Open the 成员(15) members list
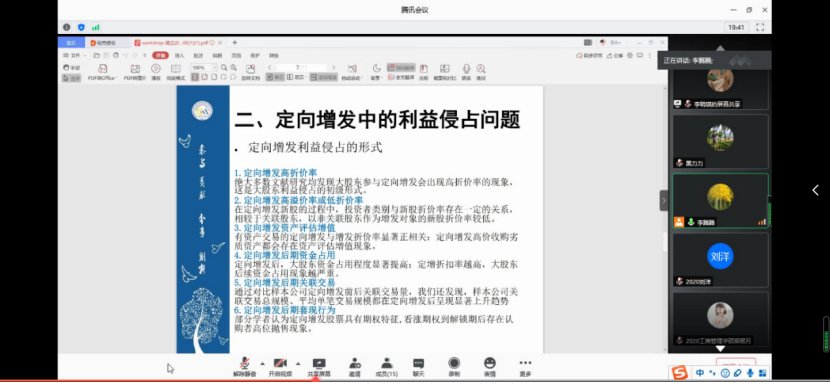The image size is (830, 383). [387, 367]
